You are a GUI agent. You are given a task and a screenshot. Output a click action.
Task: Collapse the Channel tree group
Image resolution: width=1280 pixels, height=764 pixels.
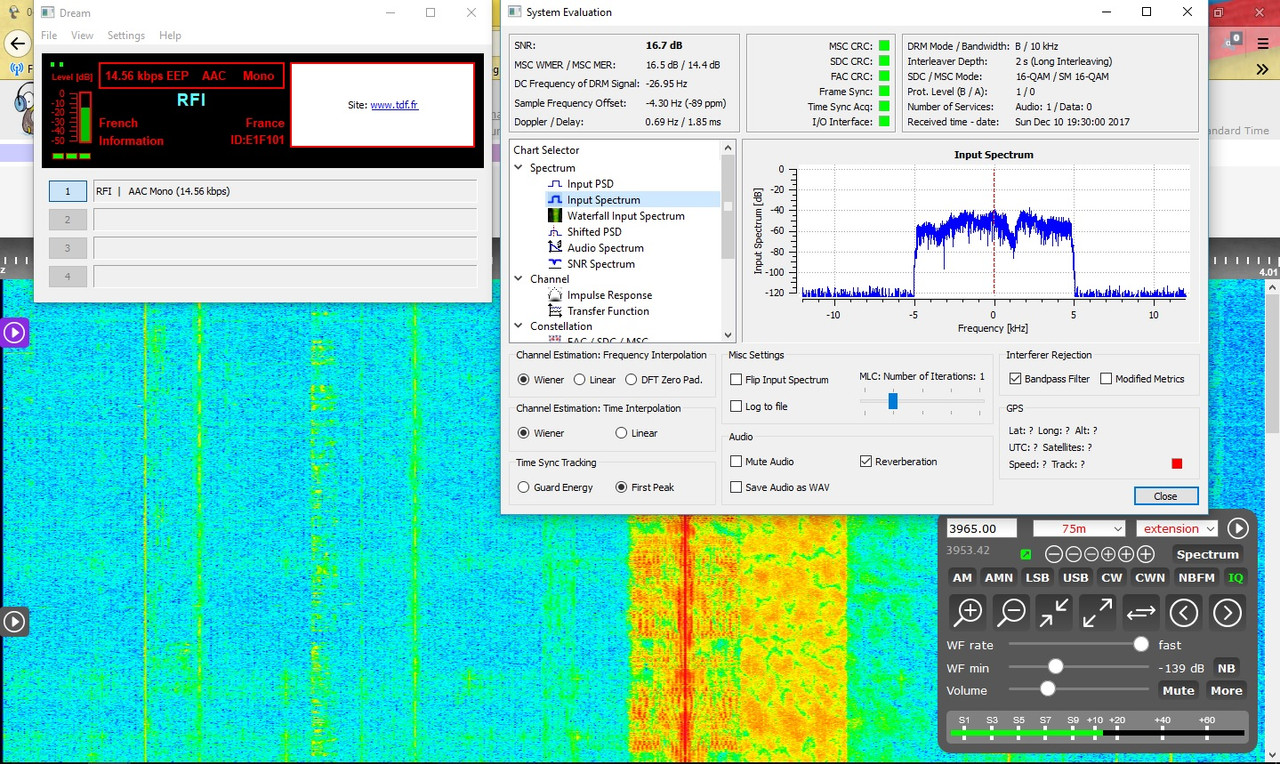click(519, 279)
